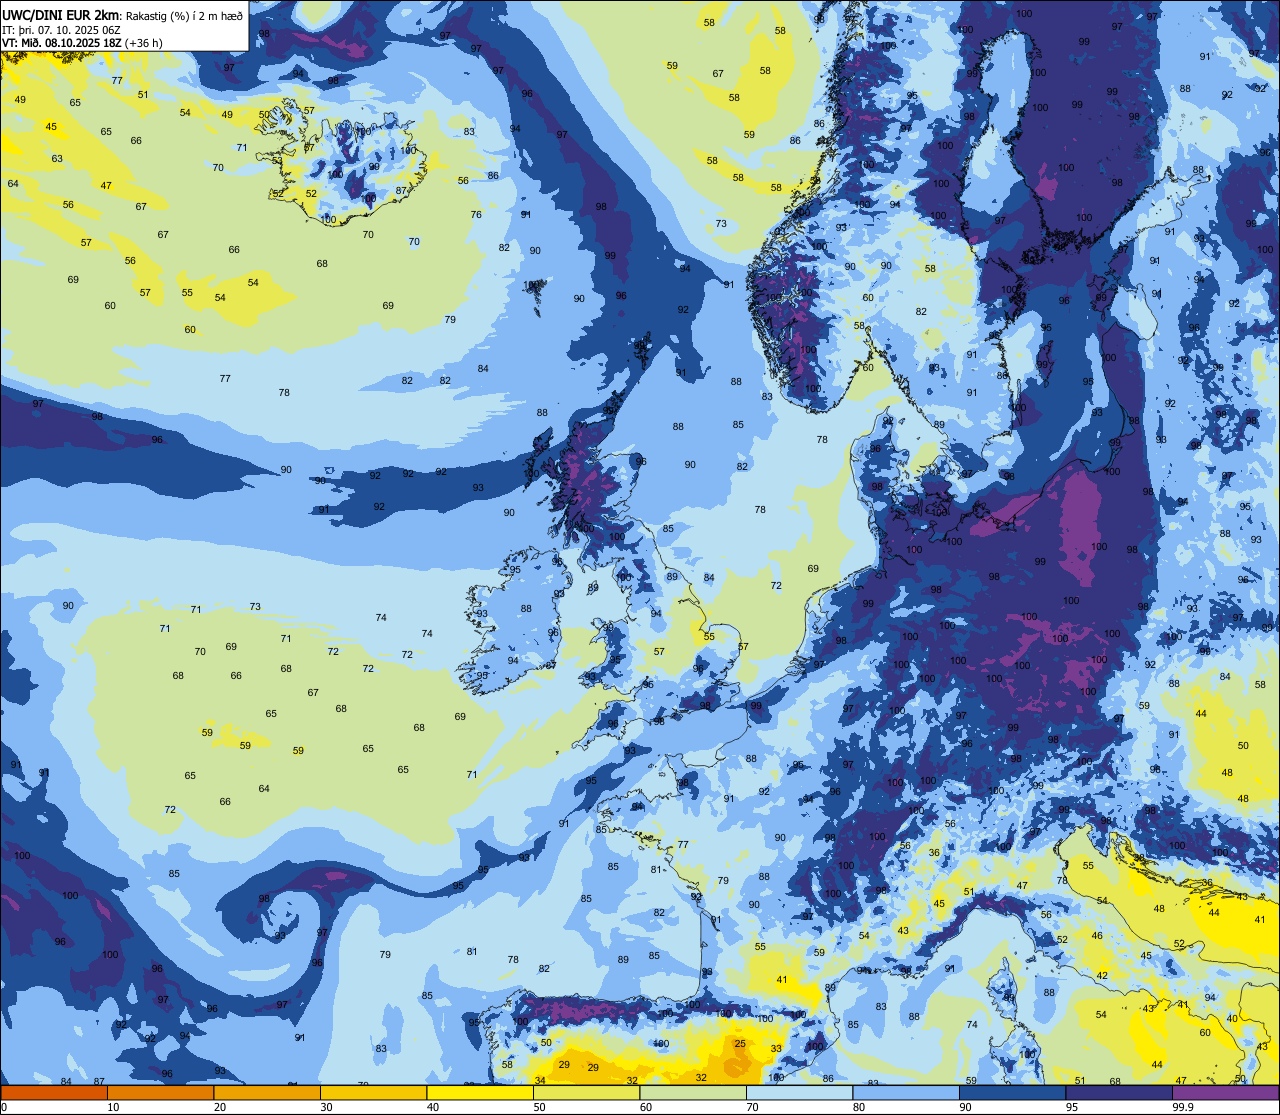Click the legend tick label "90"
1280x1115 pixels.
click(966, 1107)
